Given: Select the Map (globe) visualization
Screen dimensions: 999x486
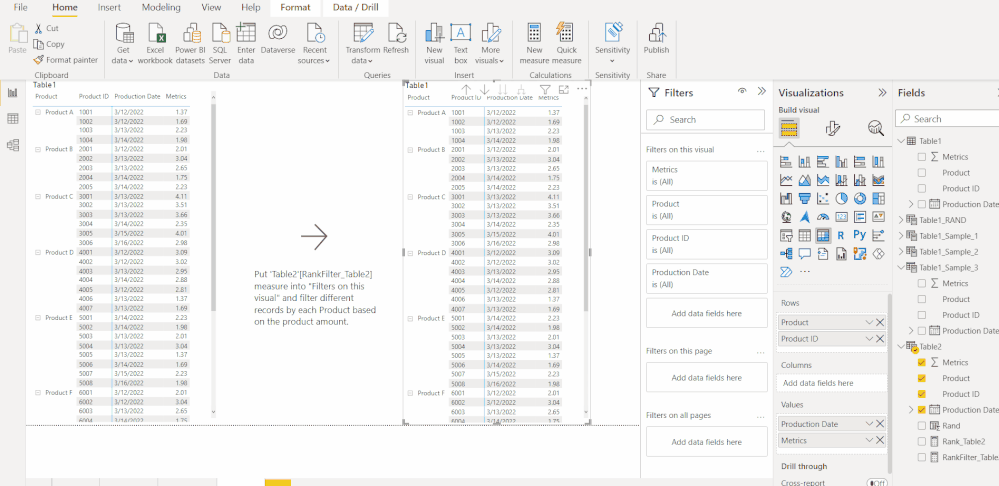Looking at the screenshot, I should (786, 217).
